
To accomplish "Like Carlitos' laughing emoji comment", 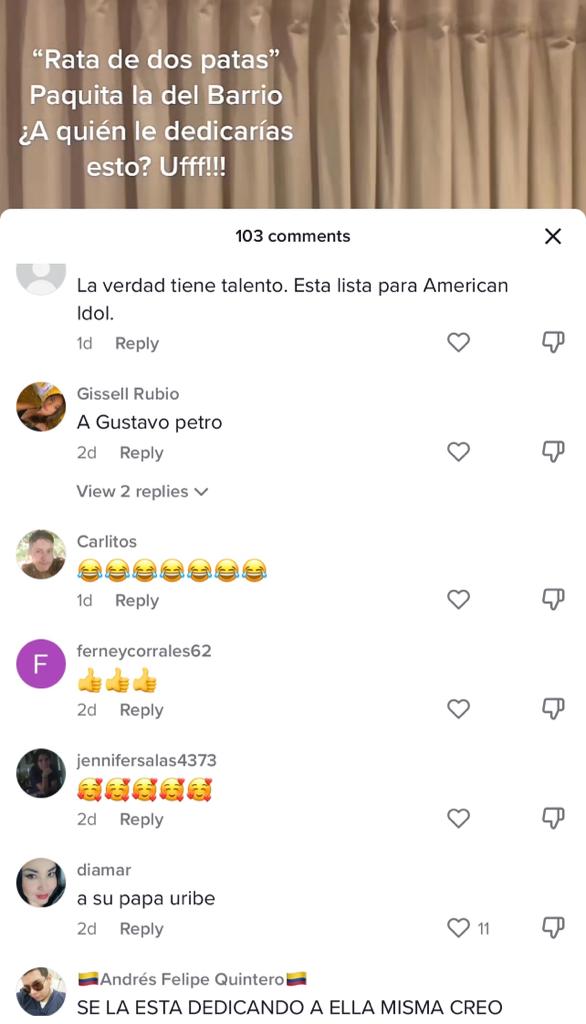I will pos(459,600).
